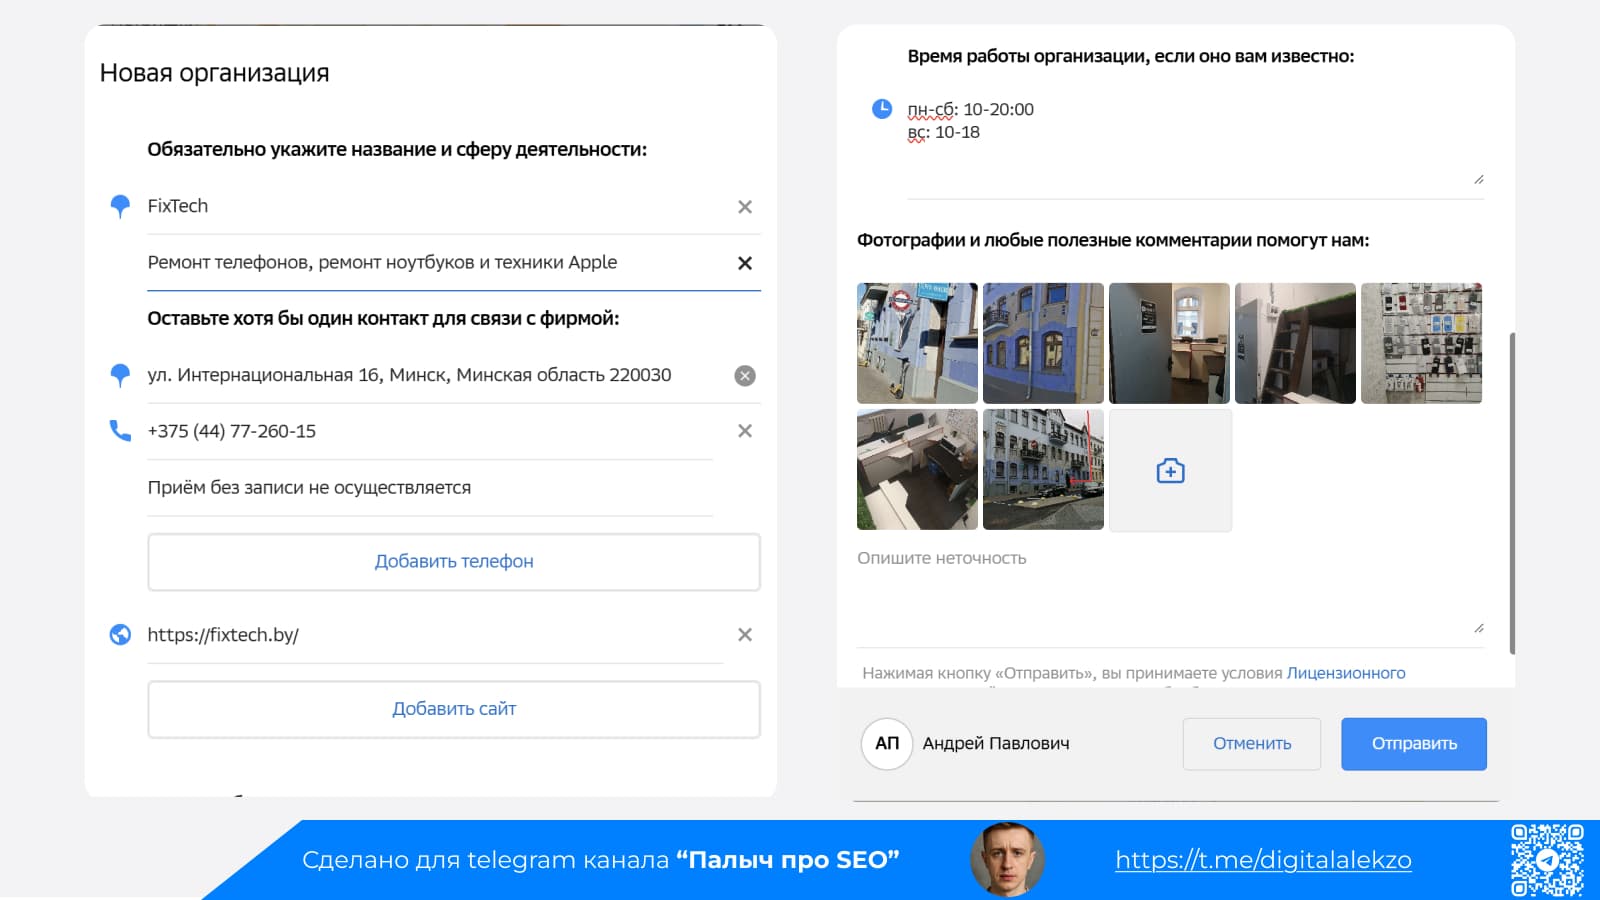Submit the form with Отправить
Screen dimensions: 1600x900
point(1413,743)
